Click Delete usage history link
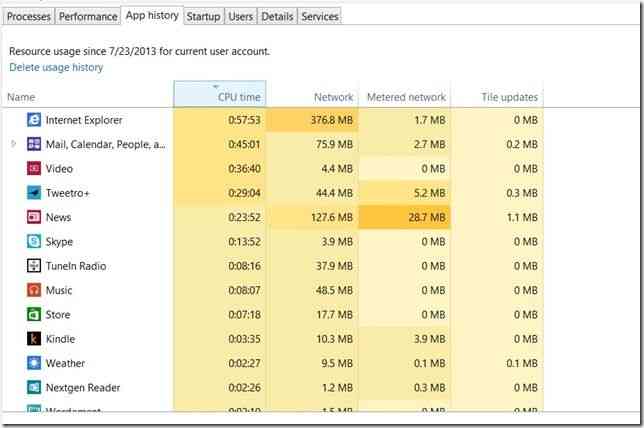Viewport: 644px width, 428px height. point(56,67)
